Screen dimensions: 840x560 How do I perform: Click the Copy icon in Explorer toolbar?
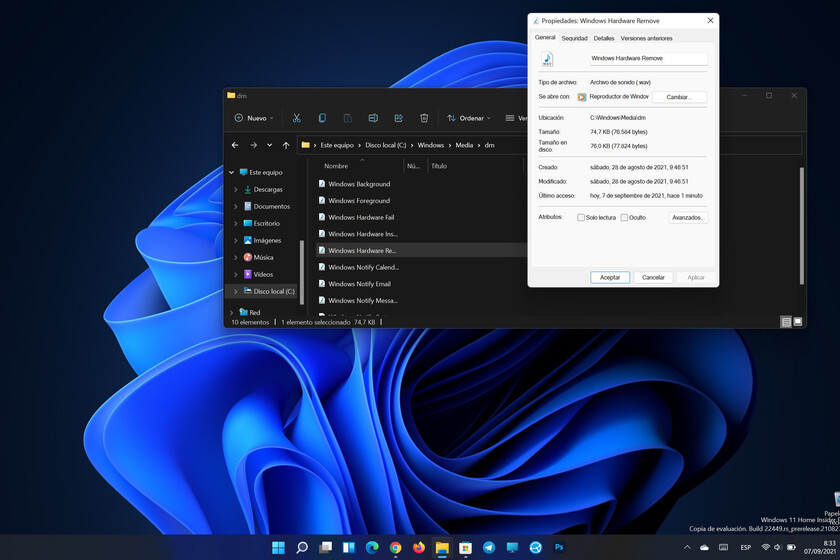322,118
